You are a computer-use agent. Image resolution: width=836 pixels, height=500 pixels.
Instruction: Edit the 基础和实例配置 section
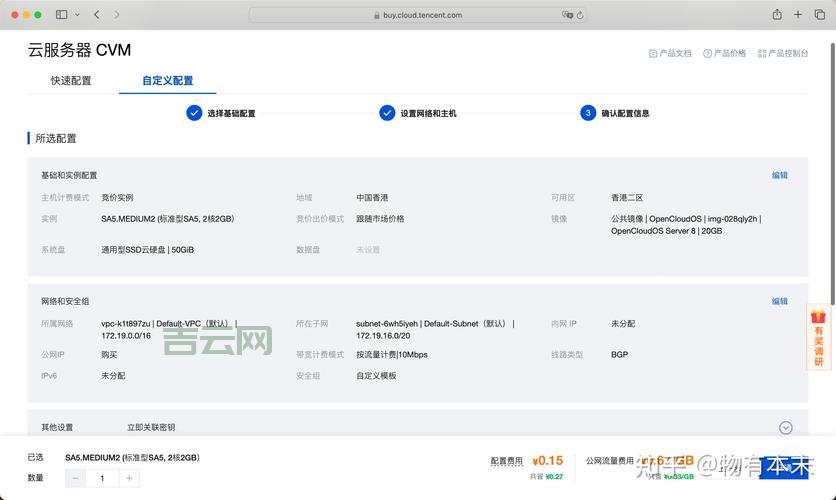(x=779, y=175)
